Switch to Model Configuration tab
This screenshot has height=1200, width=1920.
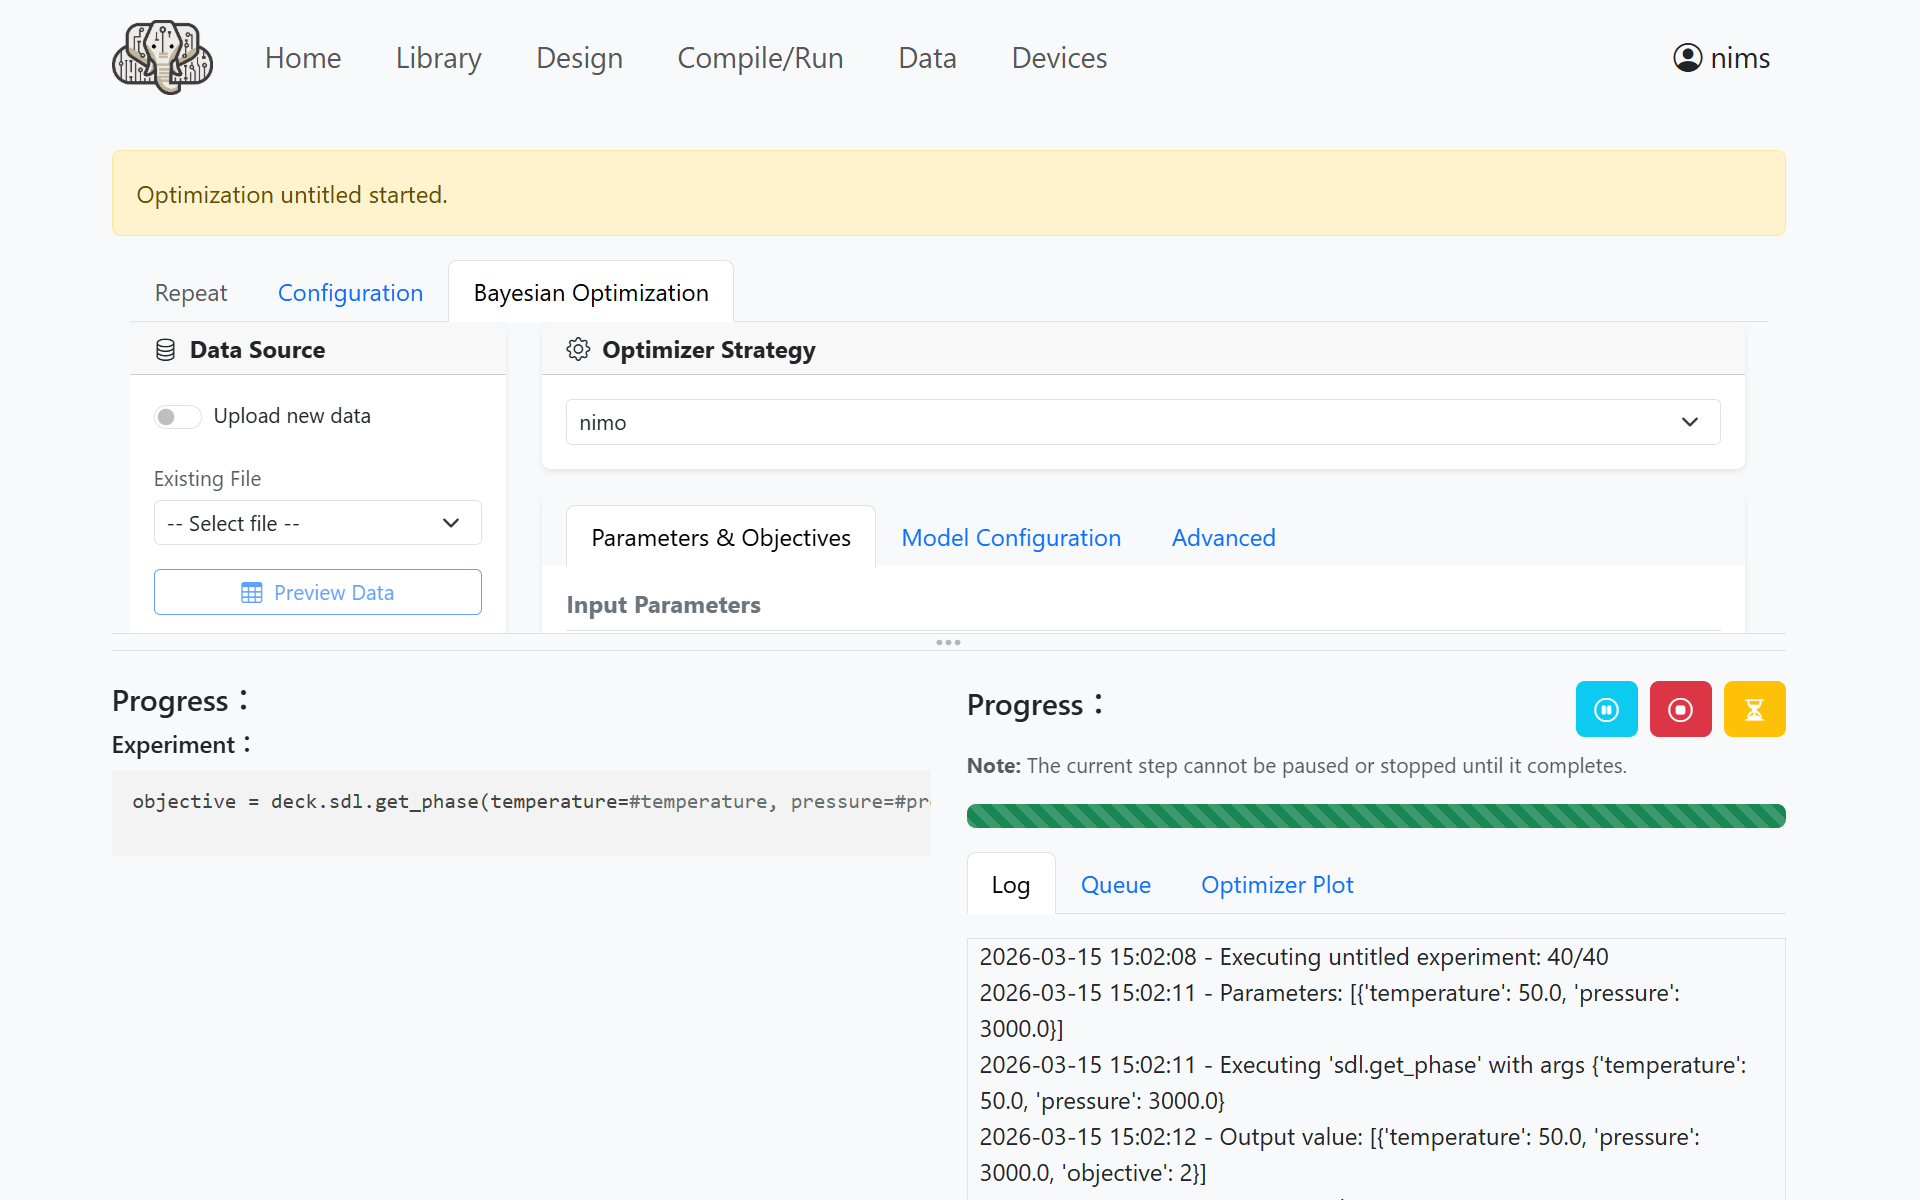[1010, 538]
